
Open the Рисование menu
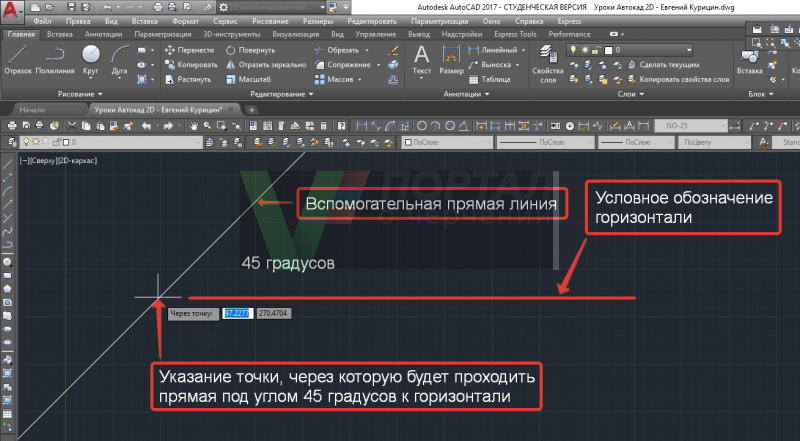[270, 21]
